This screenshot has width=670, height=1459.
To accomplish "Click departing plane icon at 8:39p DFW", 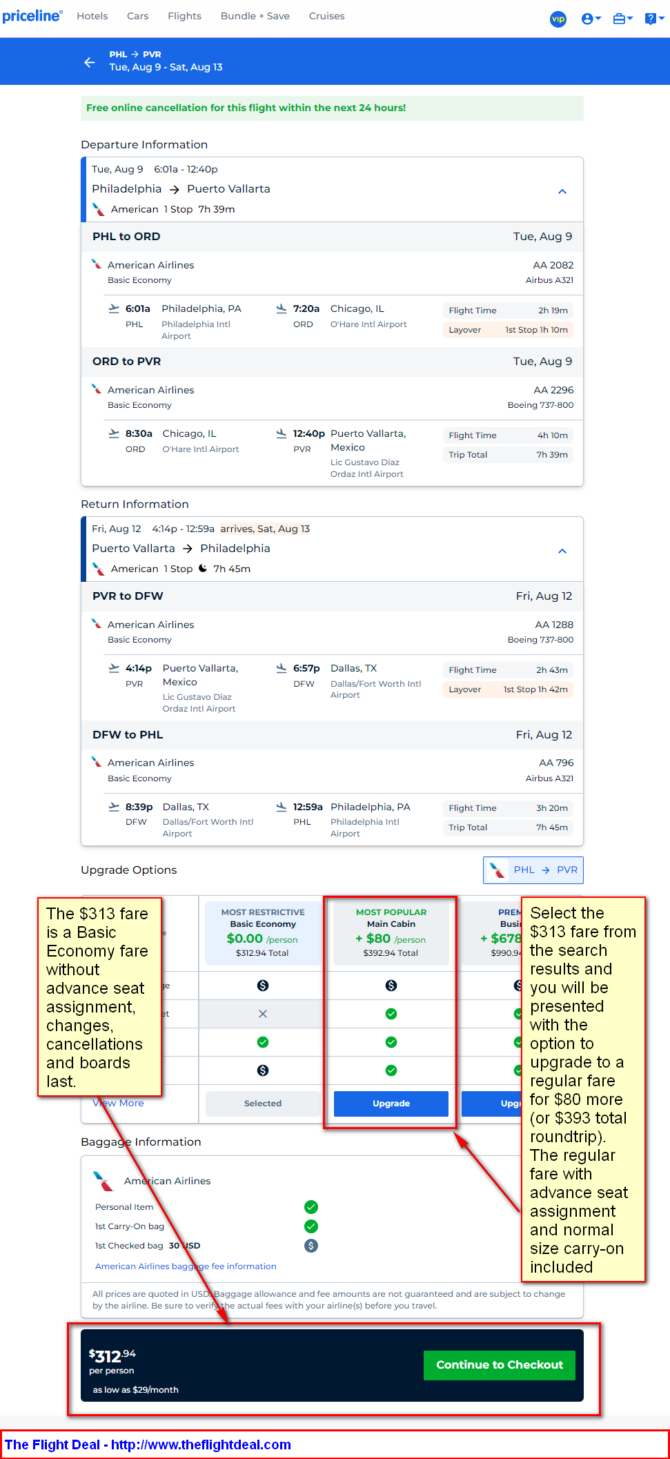I will pos(113,806).
